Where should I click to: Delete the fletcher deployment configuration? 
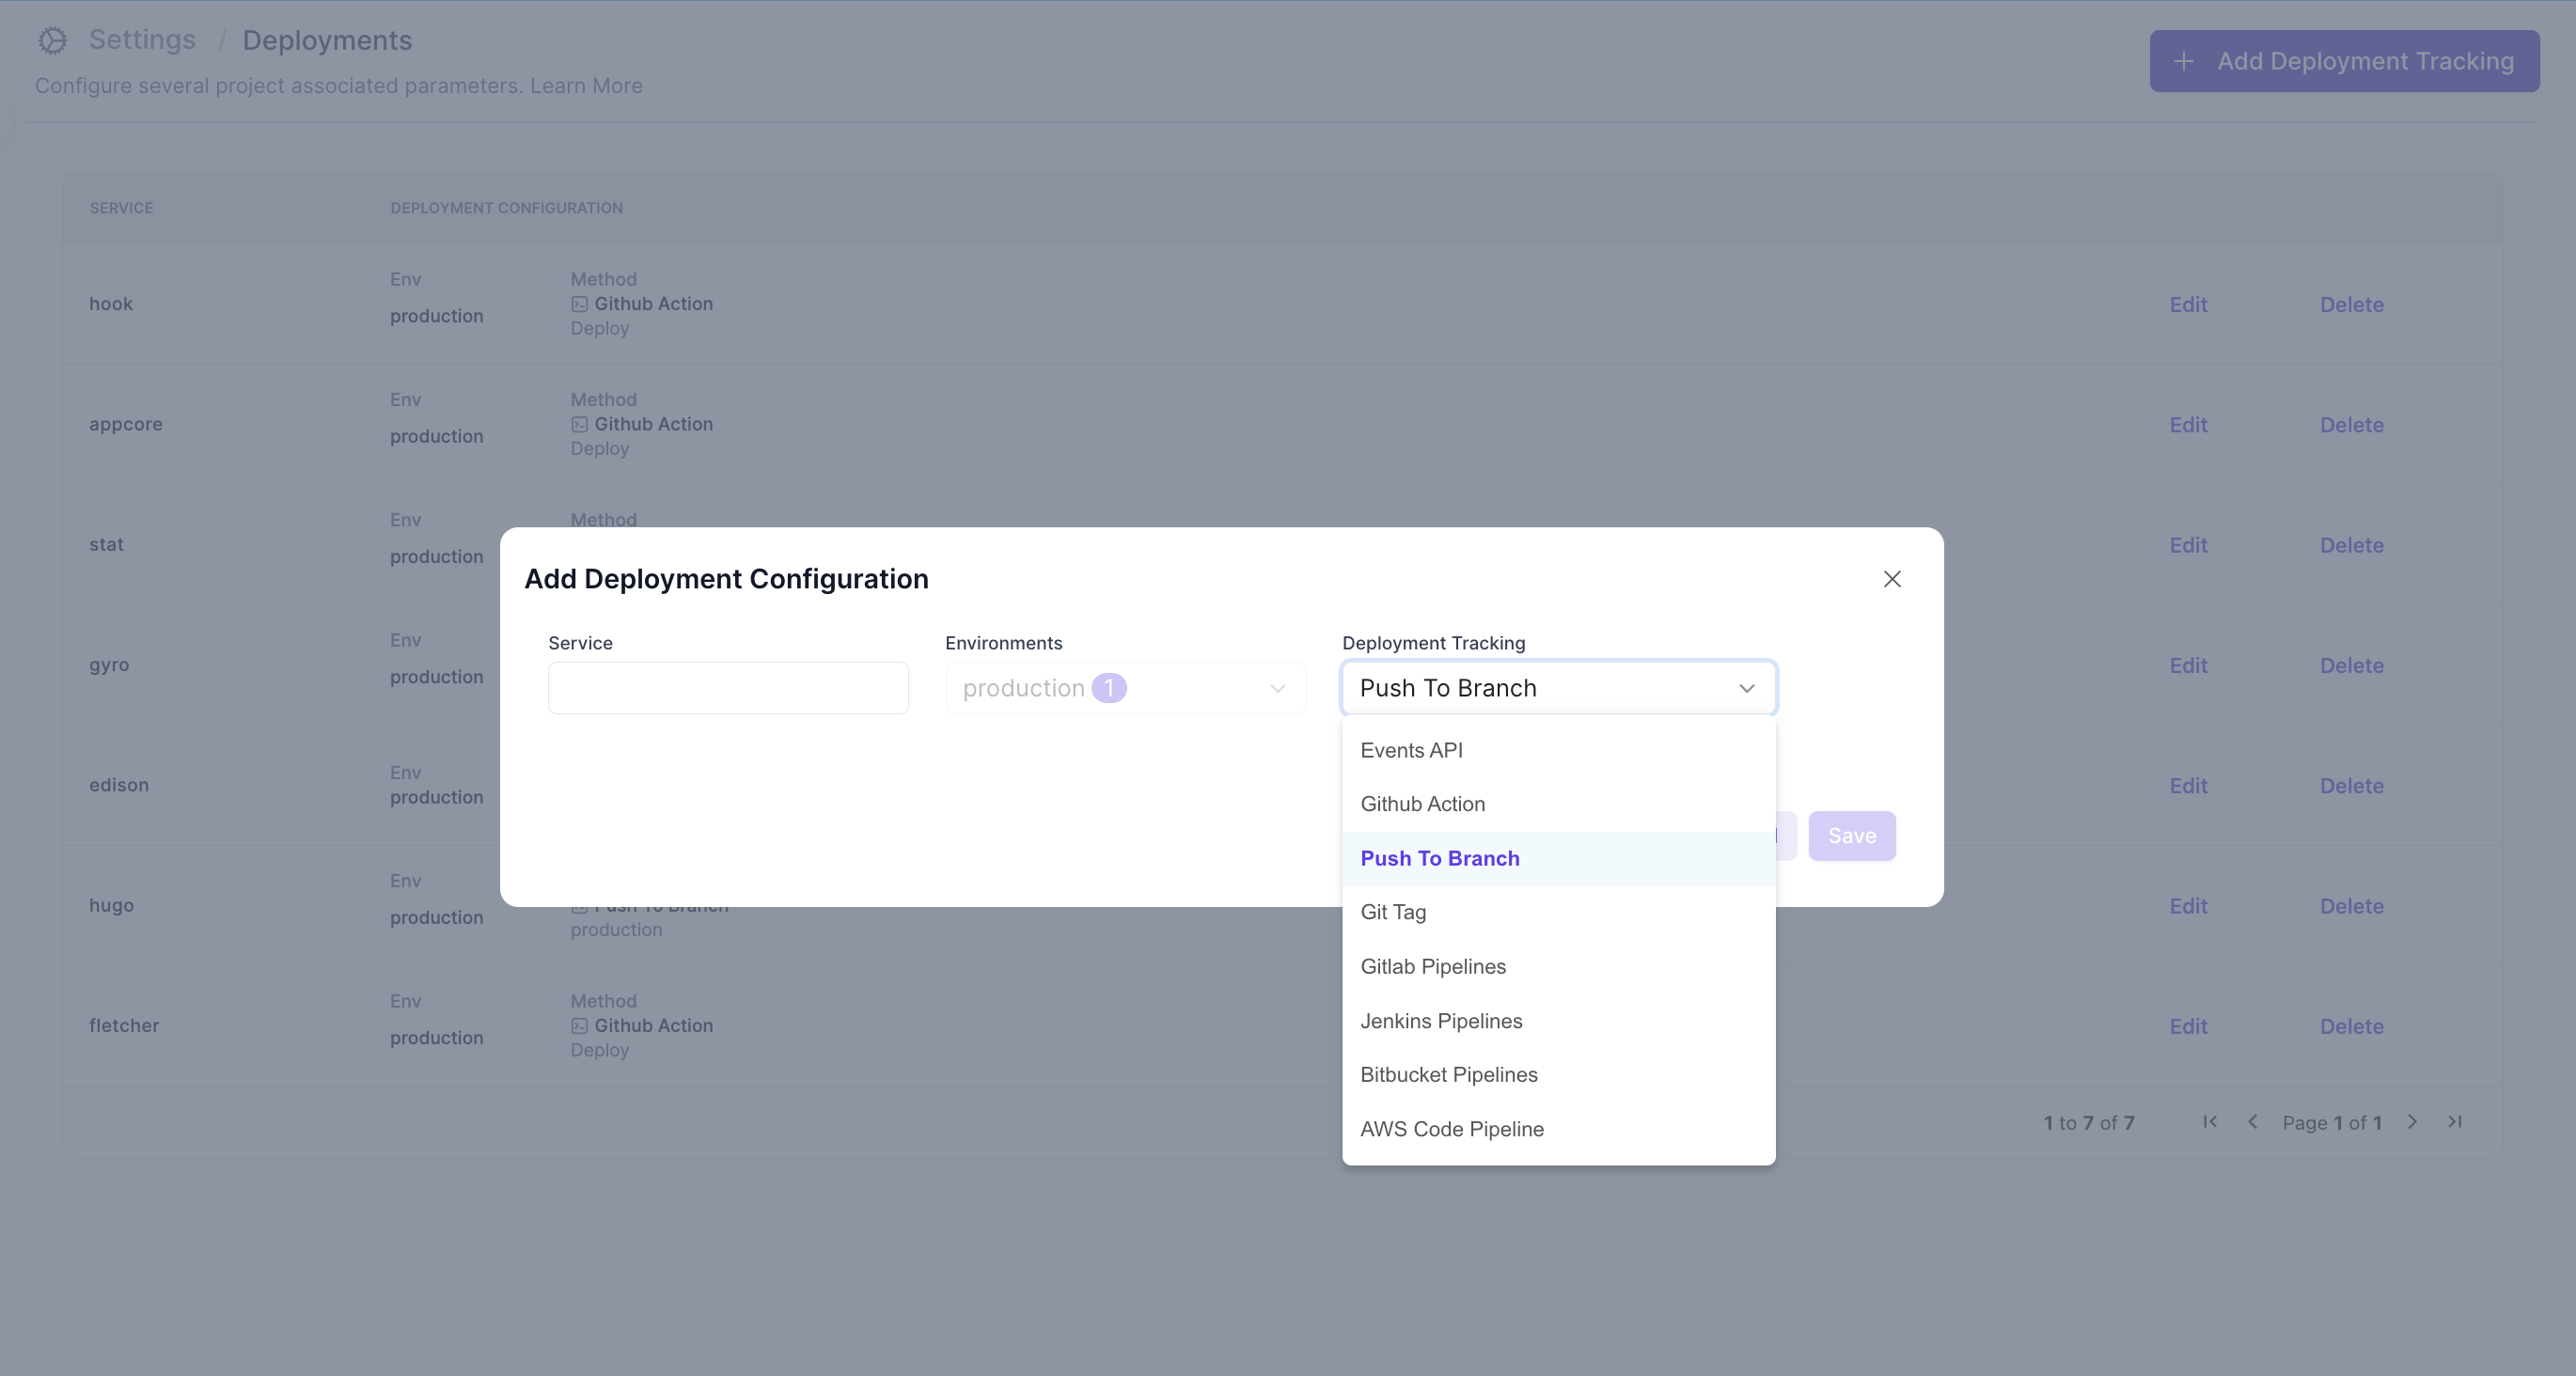(x=2351, y=1027)
